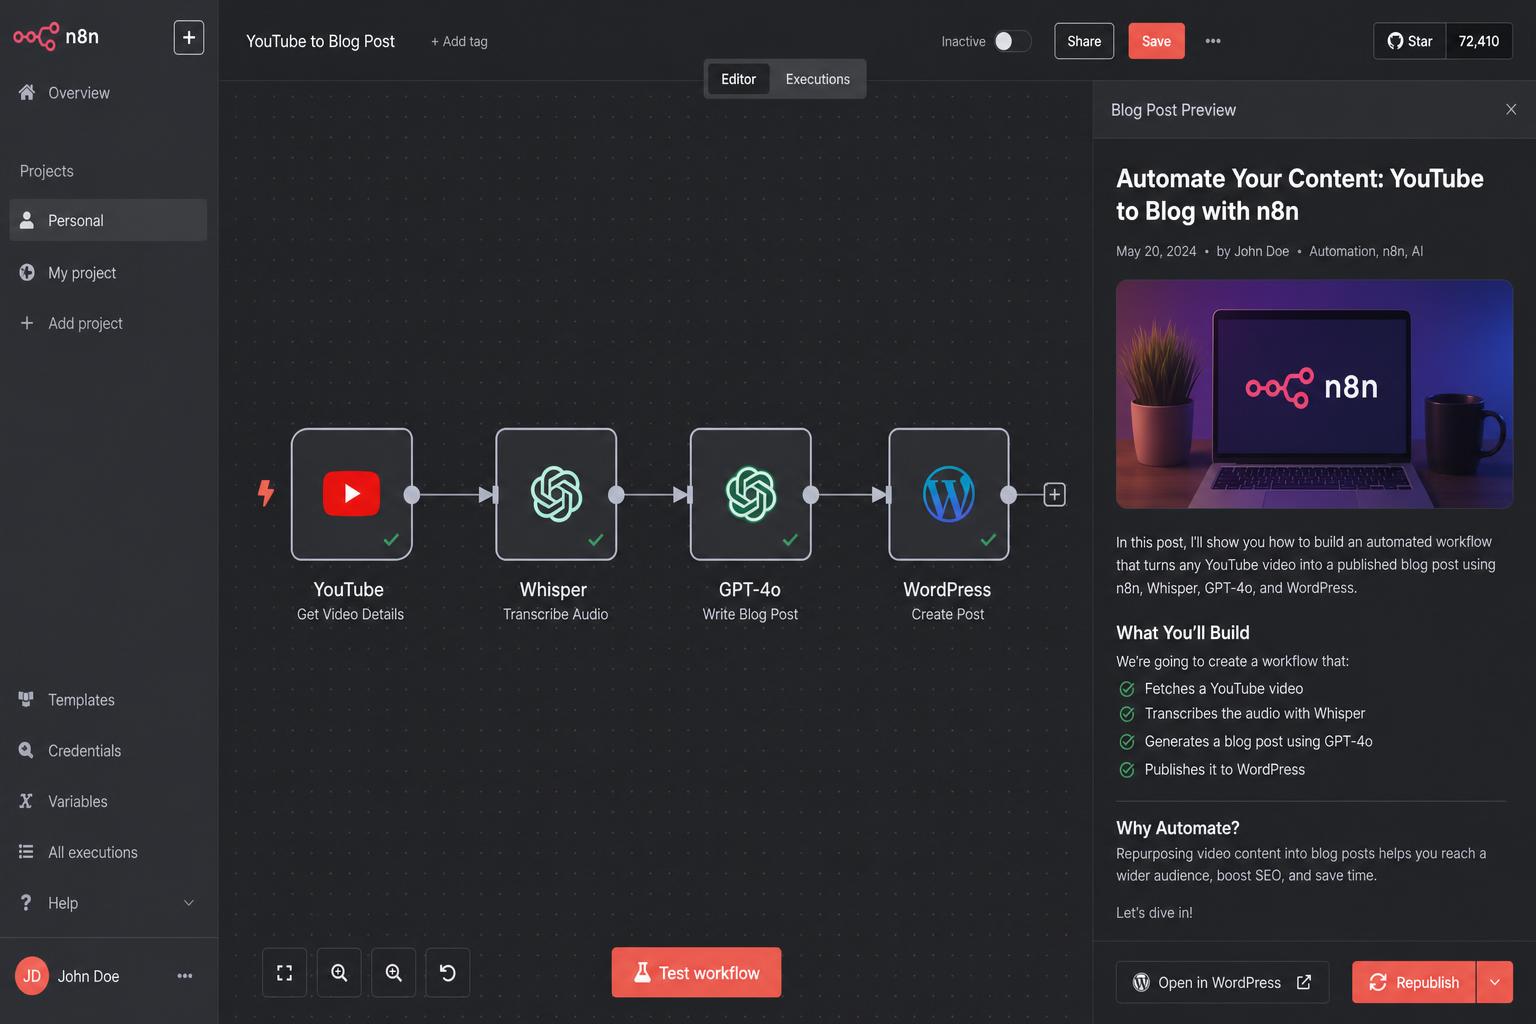Viewport: 1536px width, 1024px height.
Task: Click the GPT-4o node output connector
Action: click(811, 494)
